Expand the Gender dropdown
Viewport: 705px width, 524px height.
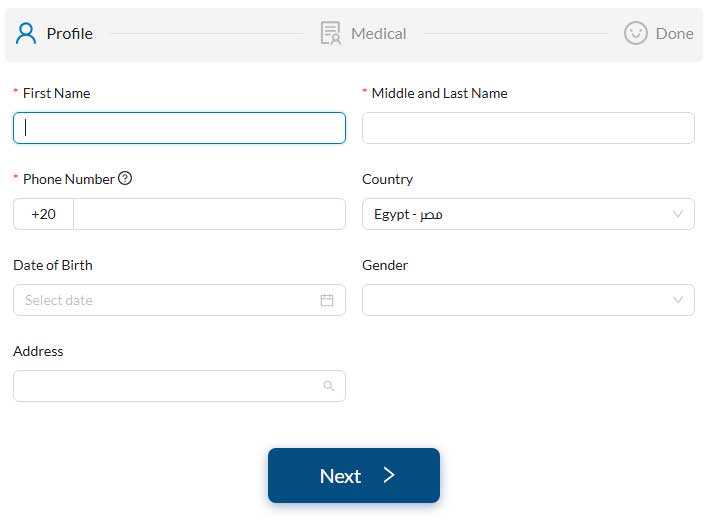click(x=527, y=300)
